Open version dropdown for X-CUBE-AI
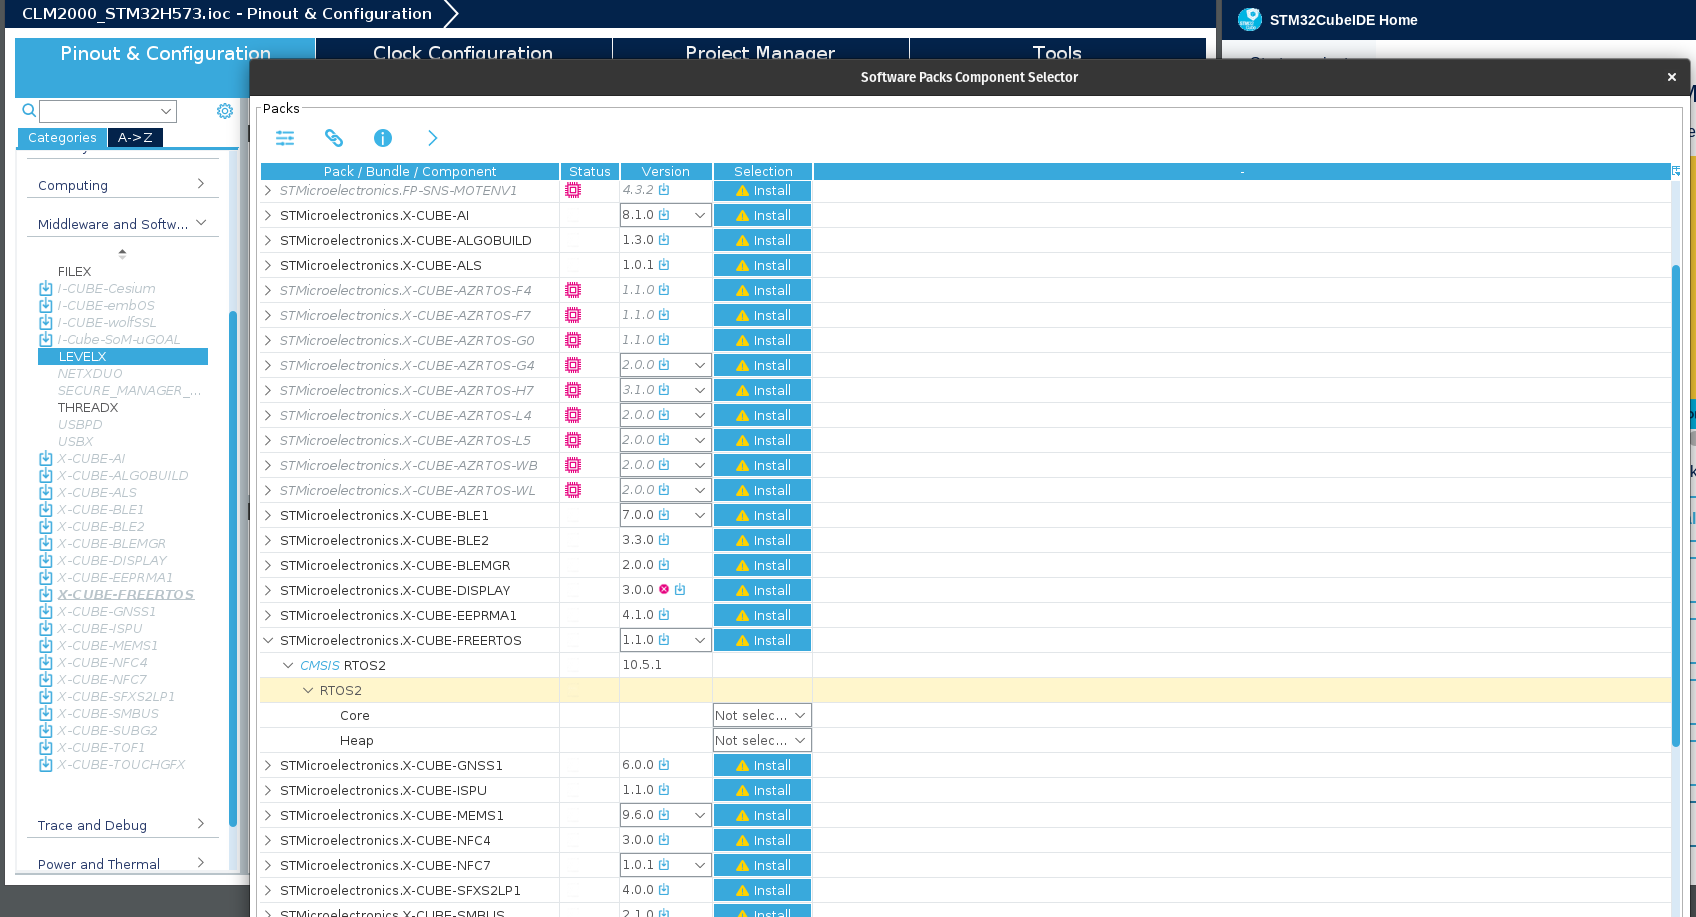The width and height of the screenshot is (1696, 917). click(700, 215)
